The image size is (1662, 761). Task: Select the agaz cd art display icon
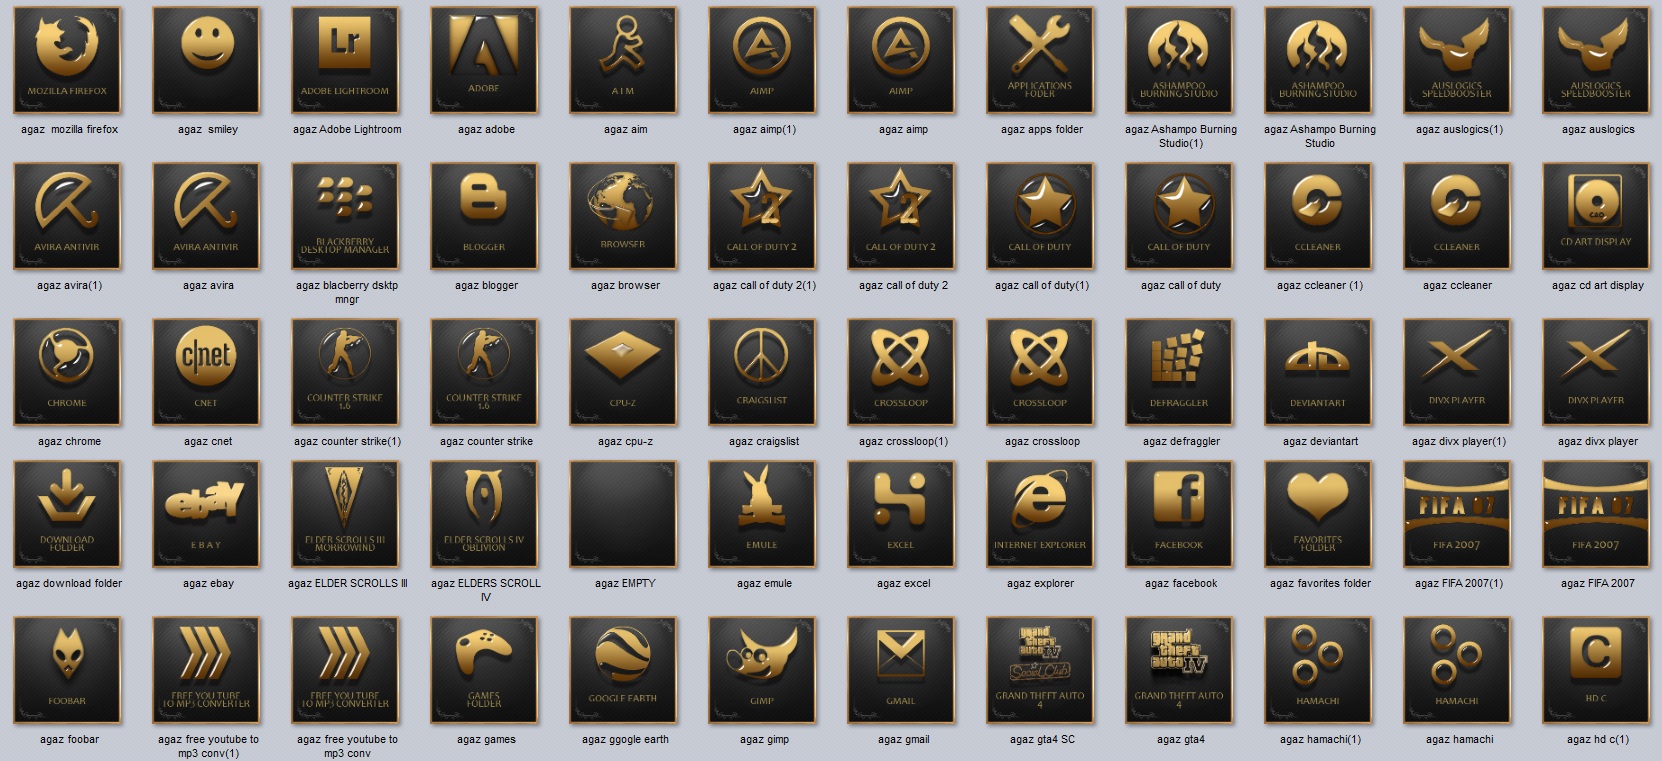[x=1597, y=216]
